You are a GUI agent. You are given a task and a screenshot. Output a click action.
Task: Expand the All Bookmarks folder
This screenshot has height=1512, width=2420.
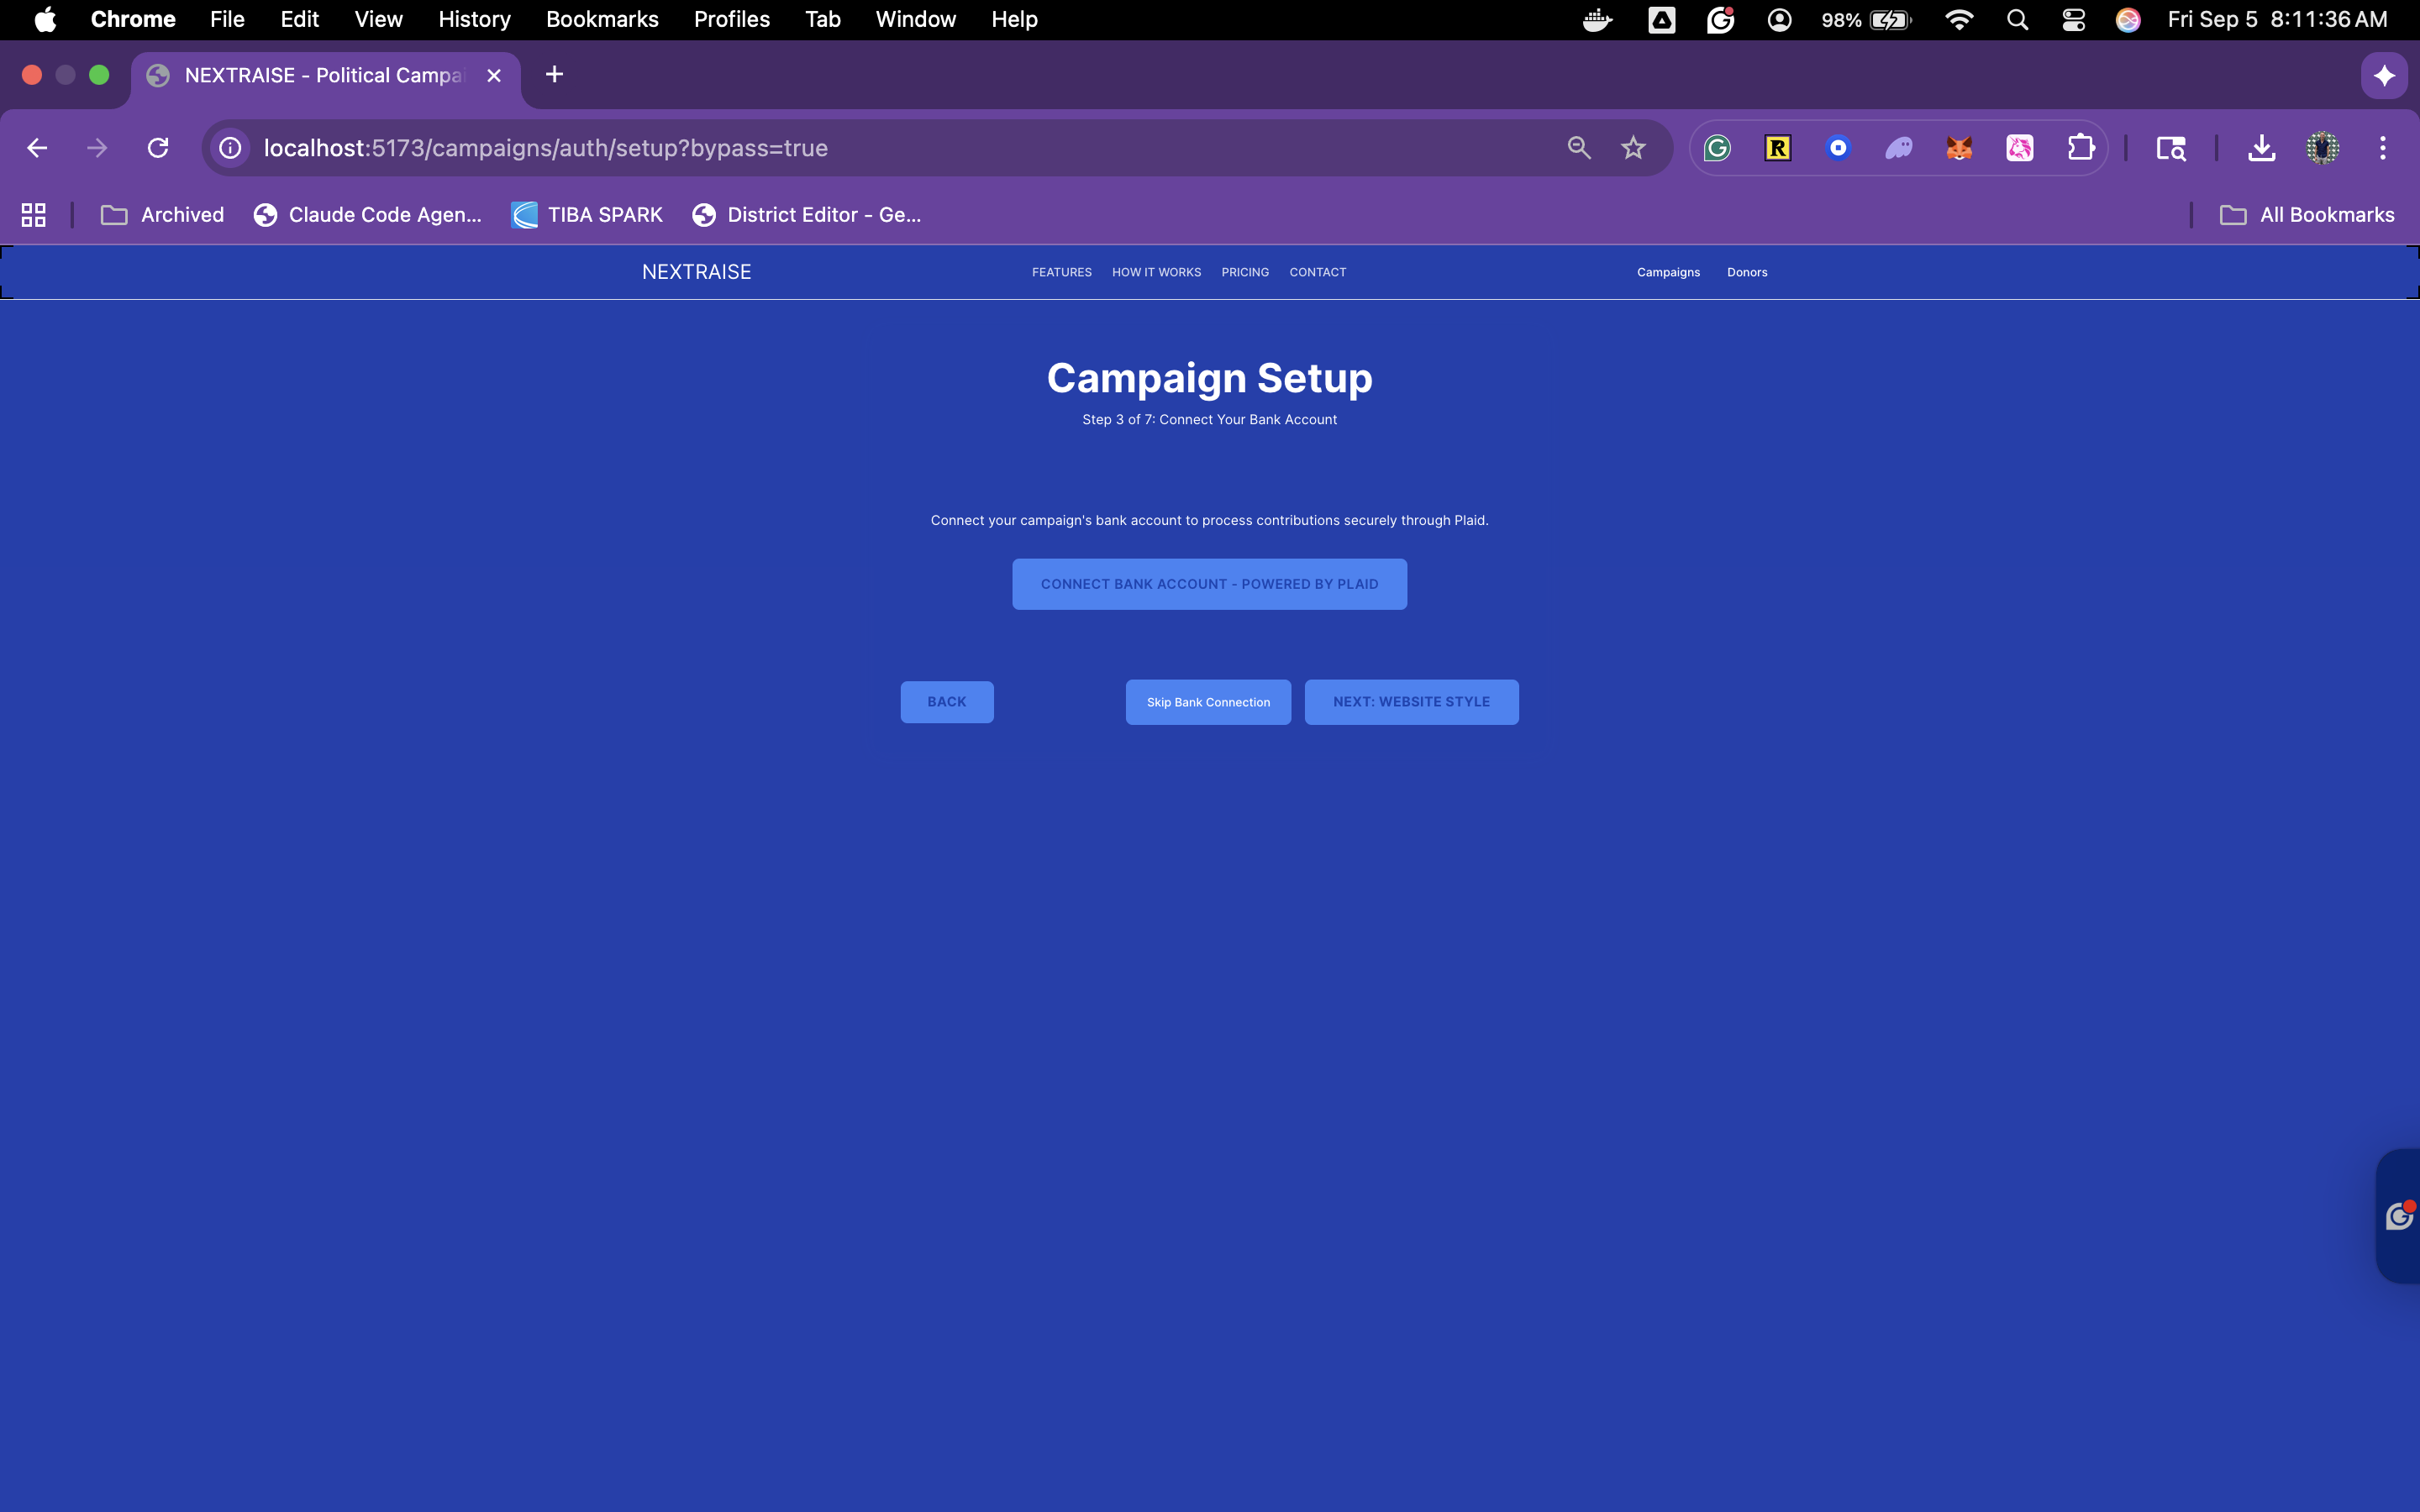tap(2307, 215)
